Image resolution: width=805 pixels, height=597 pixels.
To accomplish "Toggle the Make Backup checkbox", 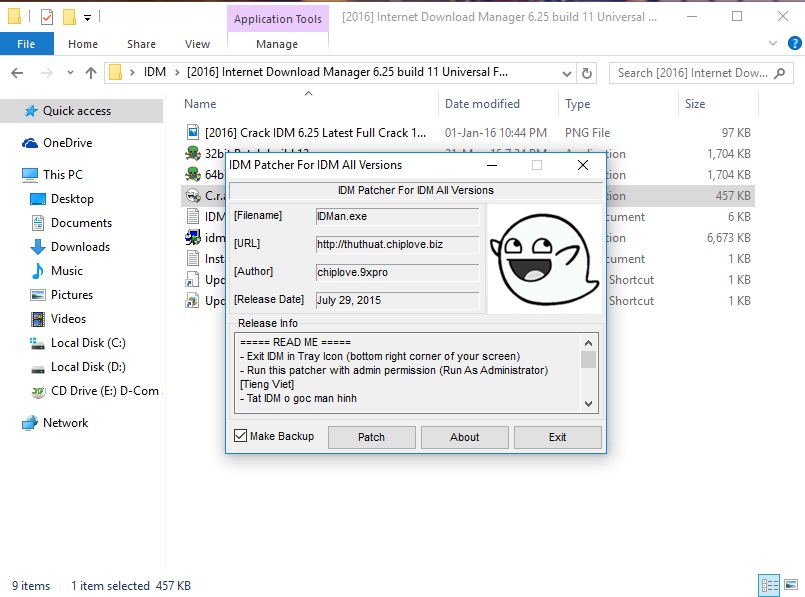I will point(240,436).
